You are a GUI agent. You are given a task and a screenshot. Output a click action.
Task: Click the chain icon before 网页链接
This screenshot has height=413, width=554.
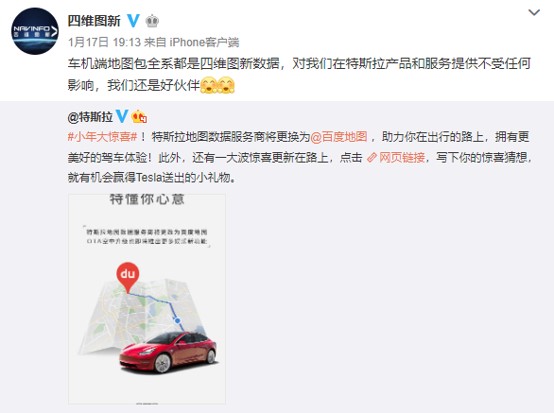372,157
